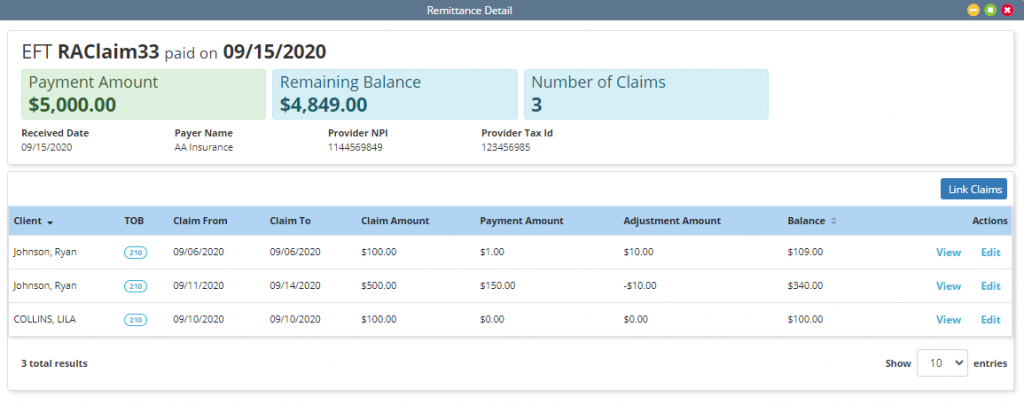Click TOB 210 badge for COLLINS, LILA
The image size is (1024, 405).
[x=135, y=320]
